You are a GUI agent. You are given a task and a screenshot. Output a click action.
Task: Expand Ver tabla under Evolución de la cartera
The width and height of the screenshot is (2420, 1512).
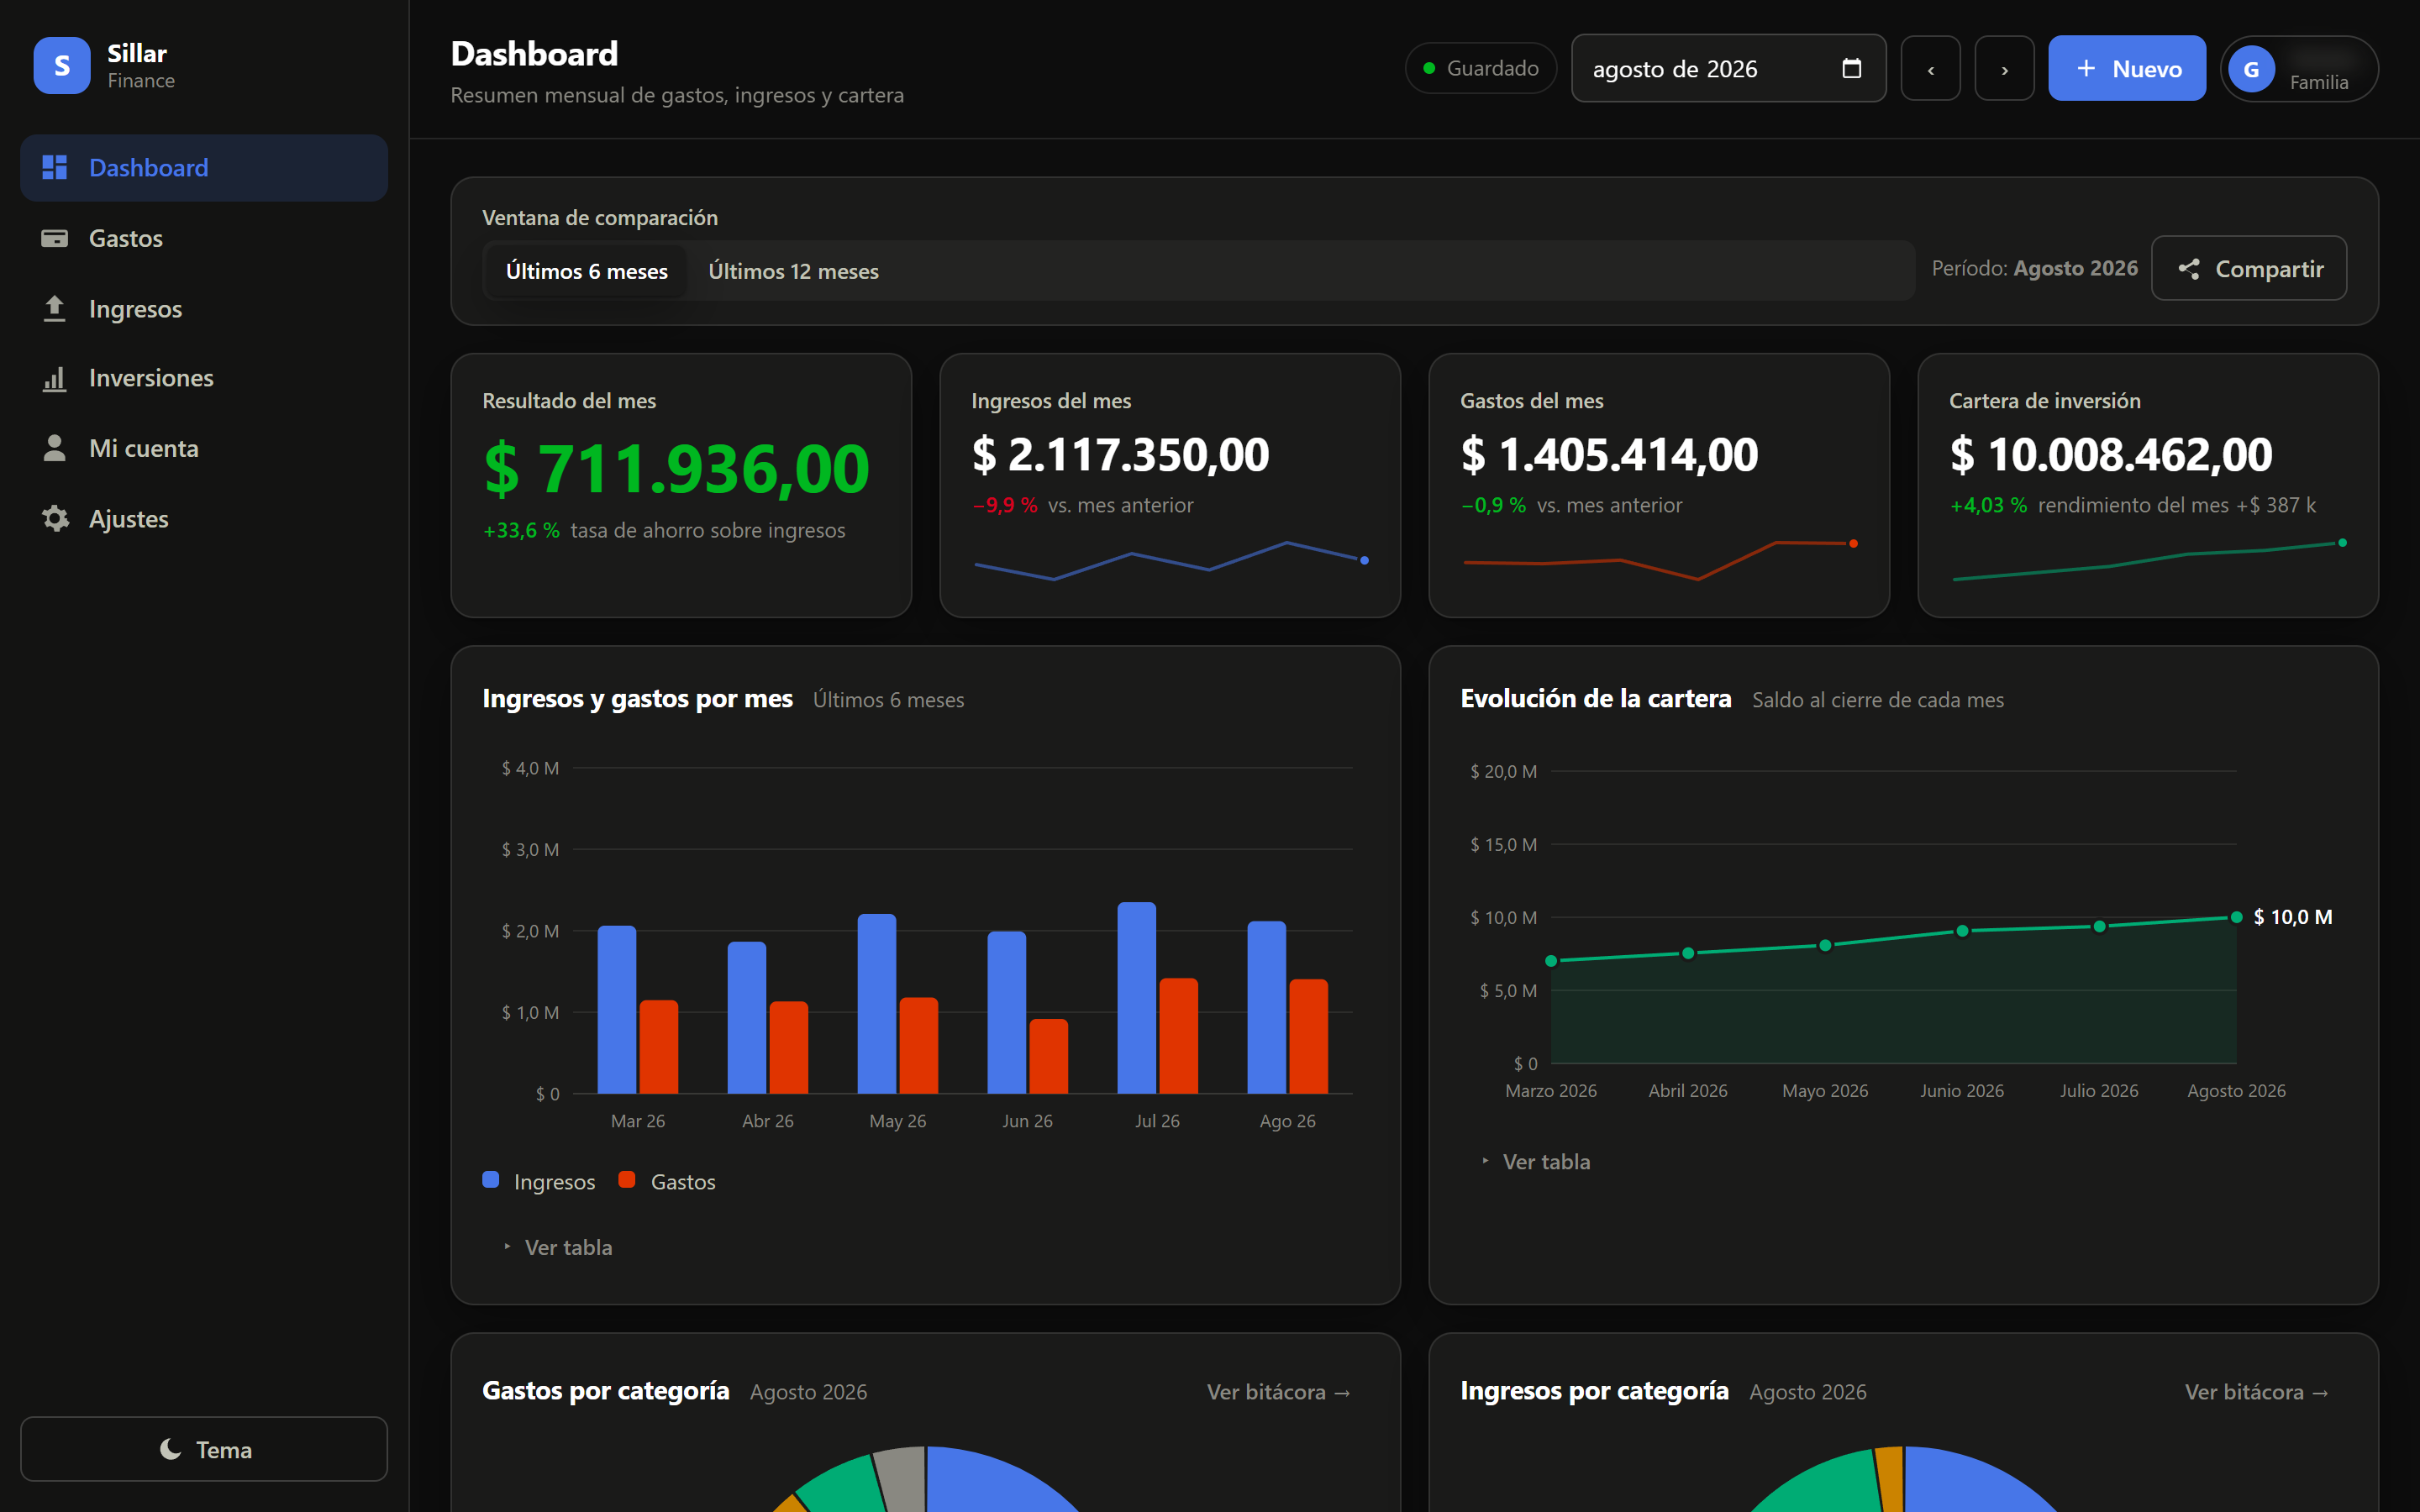1536,1161
